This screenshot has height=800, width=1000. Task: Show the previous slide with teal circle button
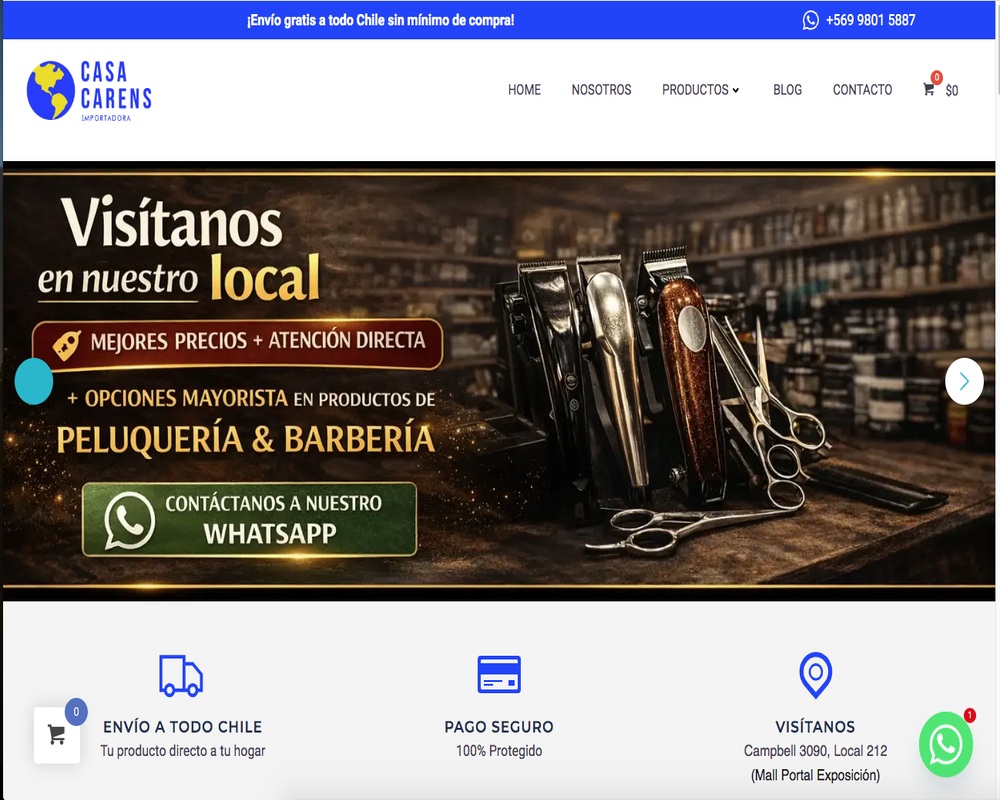tap(34, 381)
